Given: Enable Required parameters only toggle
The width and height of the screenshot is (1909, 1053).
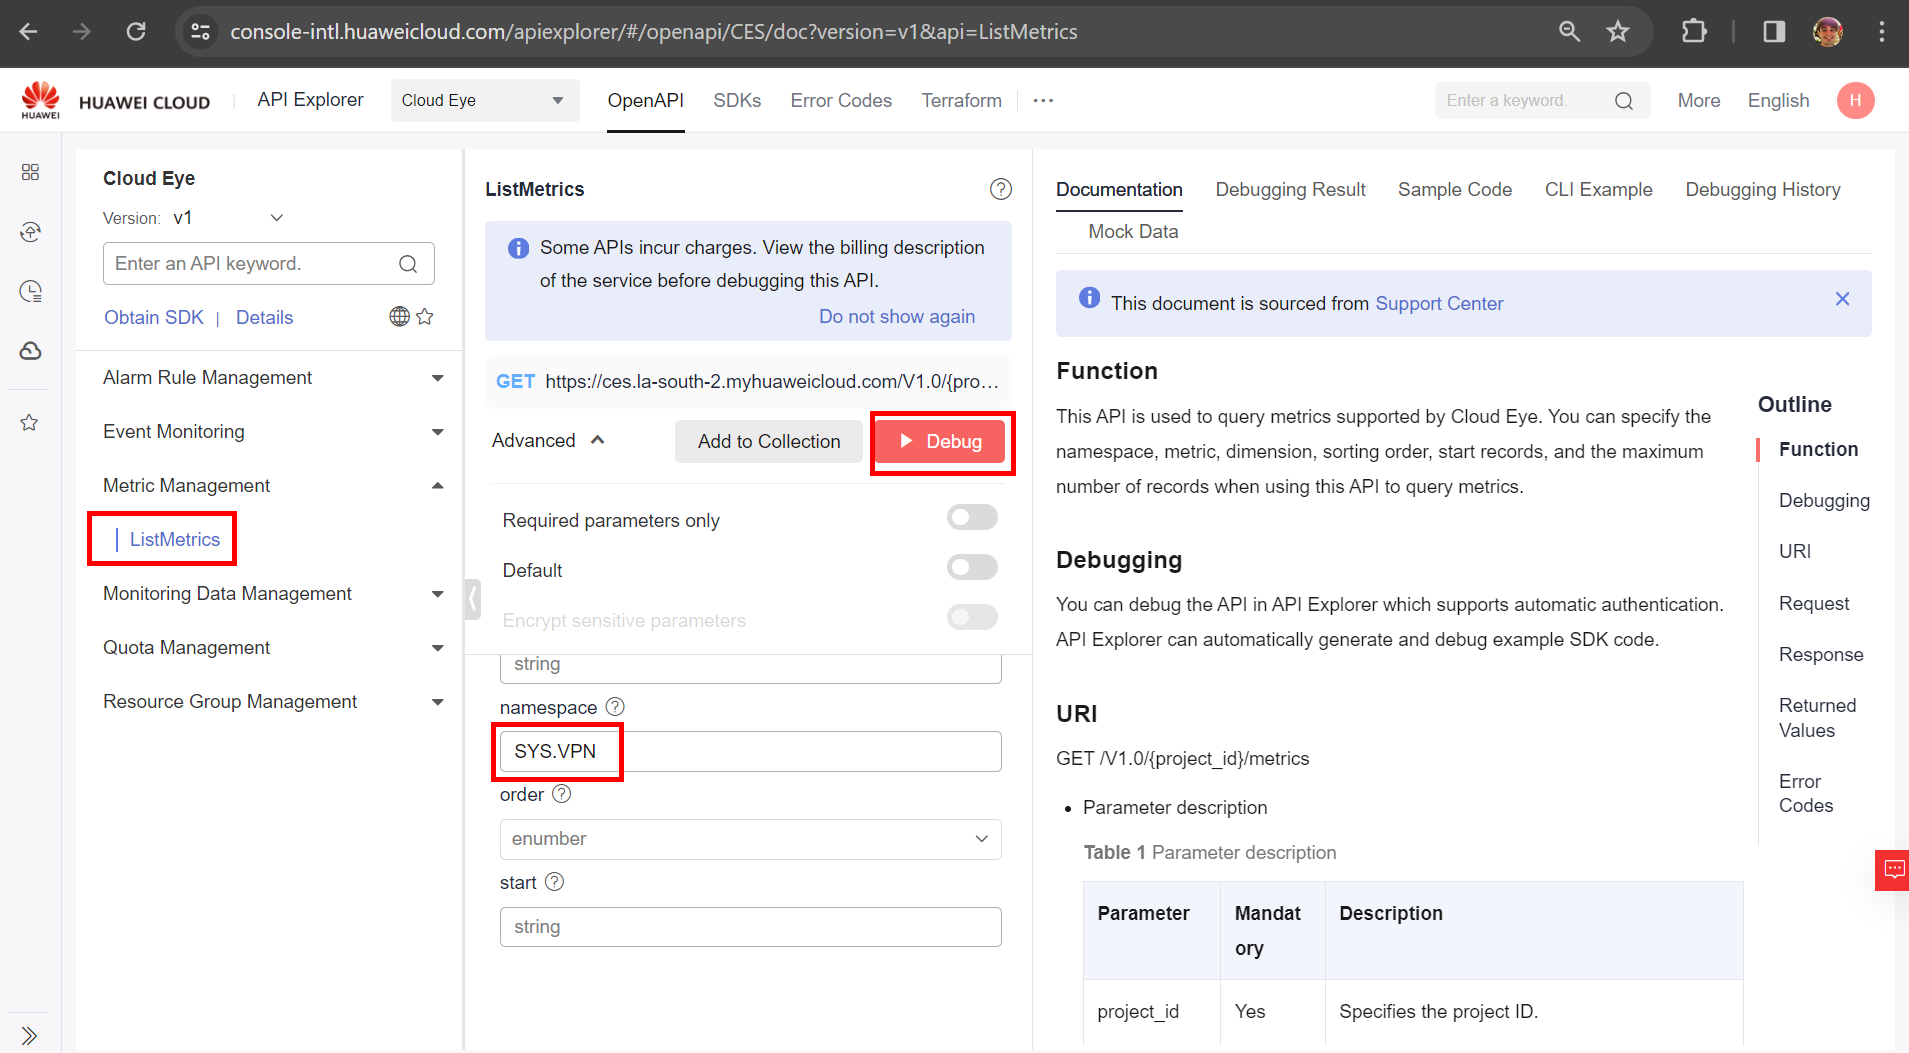Looking at the screenshot, I should click(972, 518).
